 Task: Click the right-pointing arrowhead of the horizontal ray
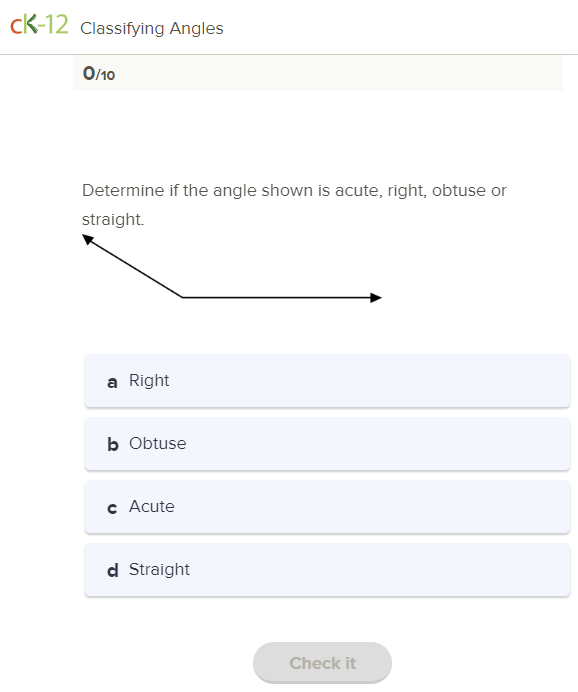[376, 298]
